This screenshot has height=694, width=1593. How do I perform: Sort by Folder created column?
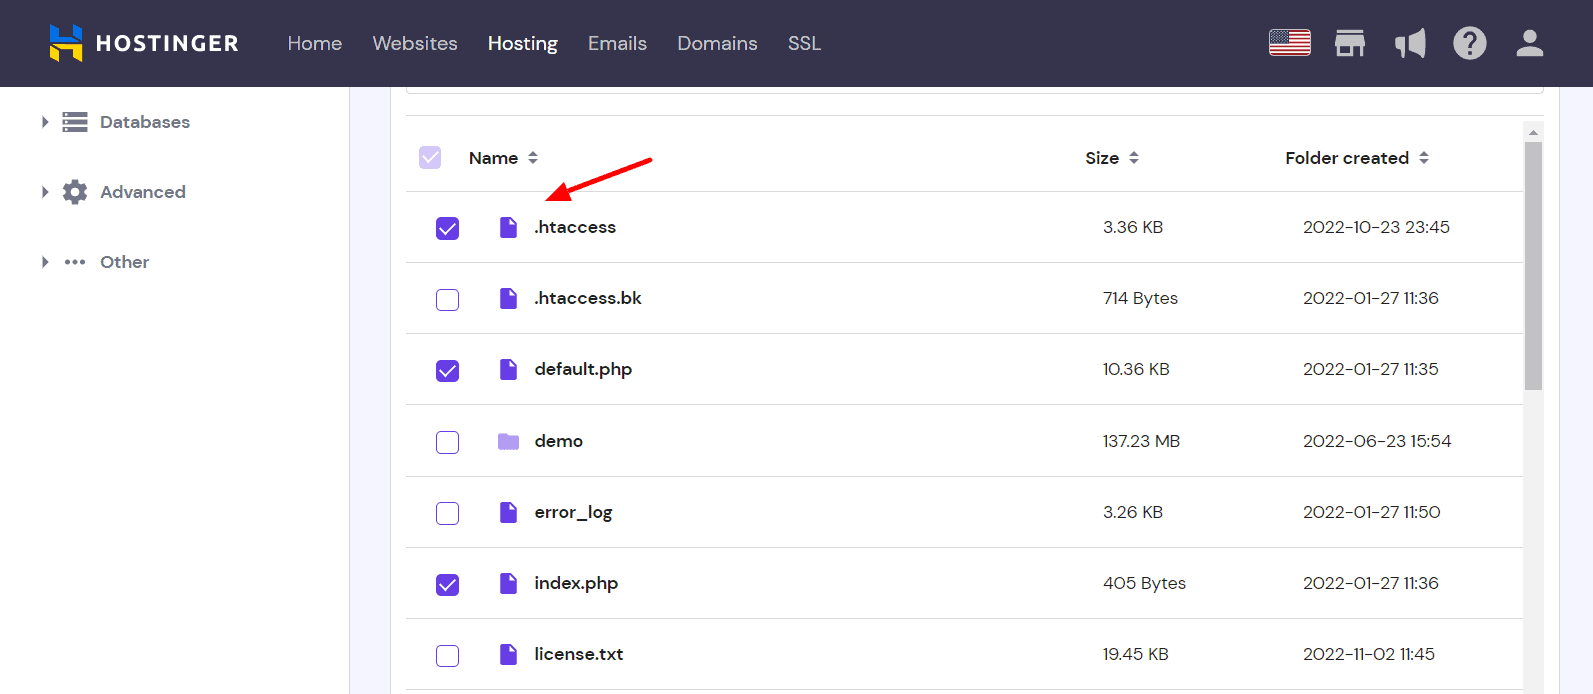point(1356,158)
